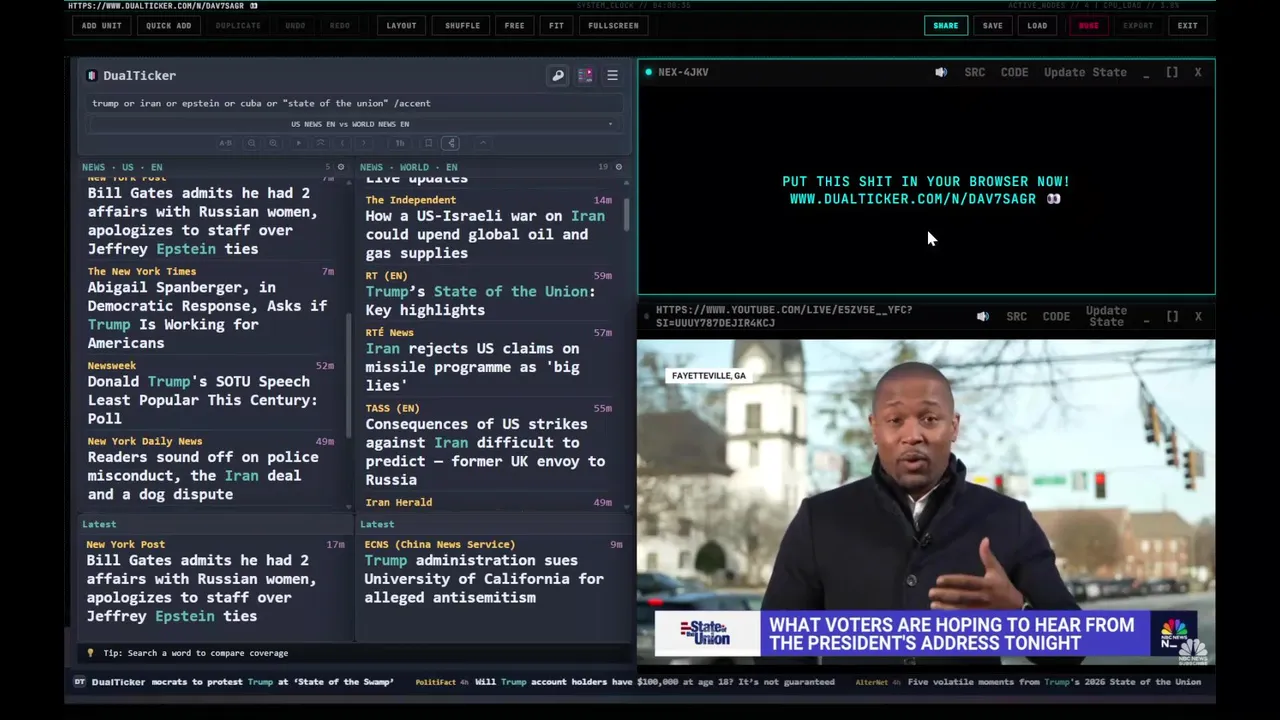This screenshot has height=720, width=1280.
Task: Open settings gear for NEWS US EN column
Action: [x=341, y=167]
